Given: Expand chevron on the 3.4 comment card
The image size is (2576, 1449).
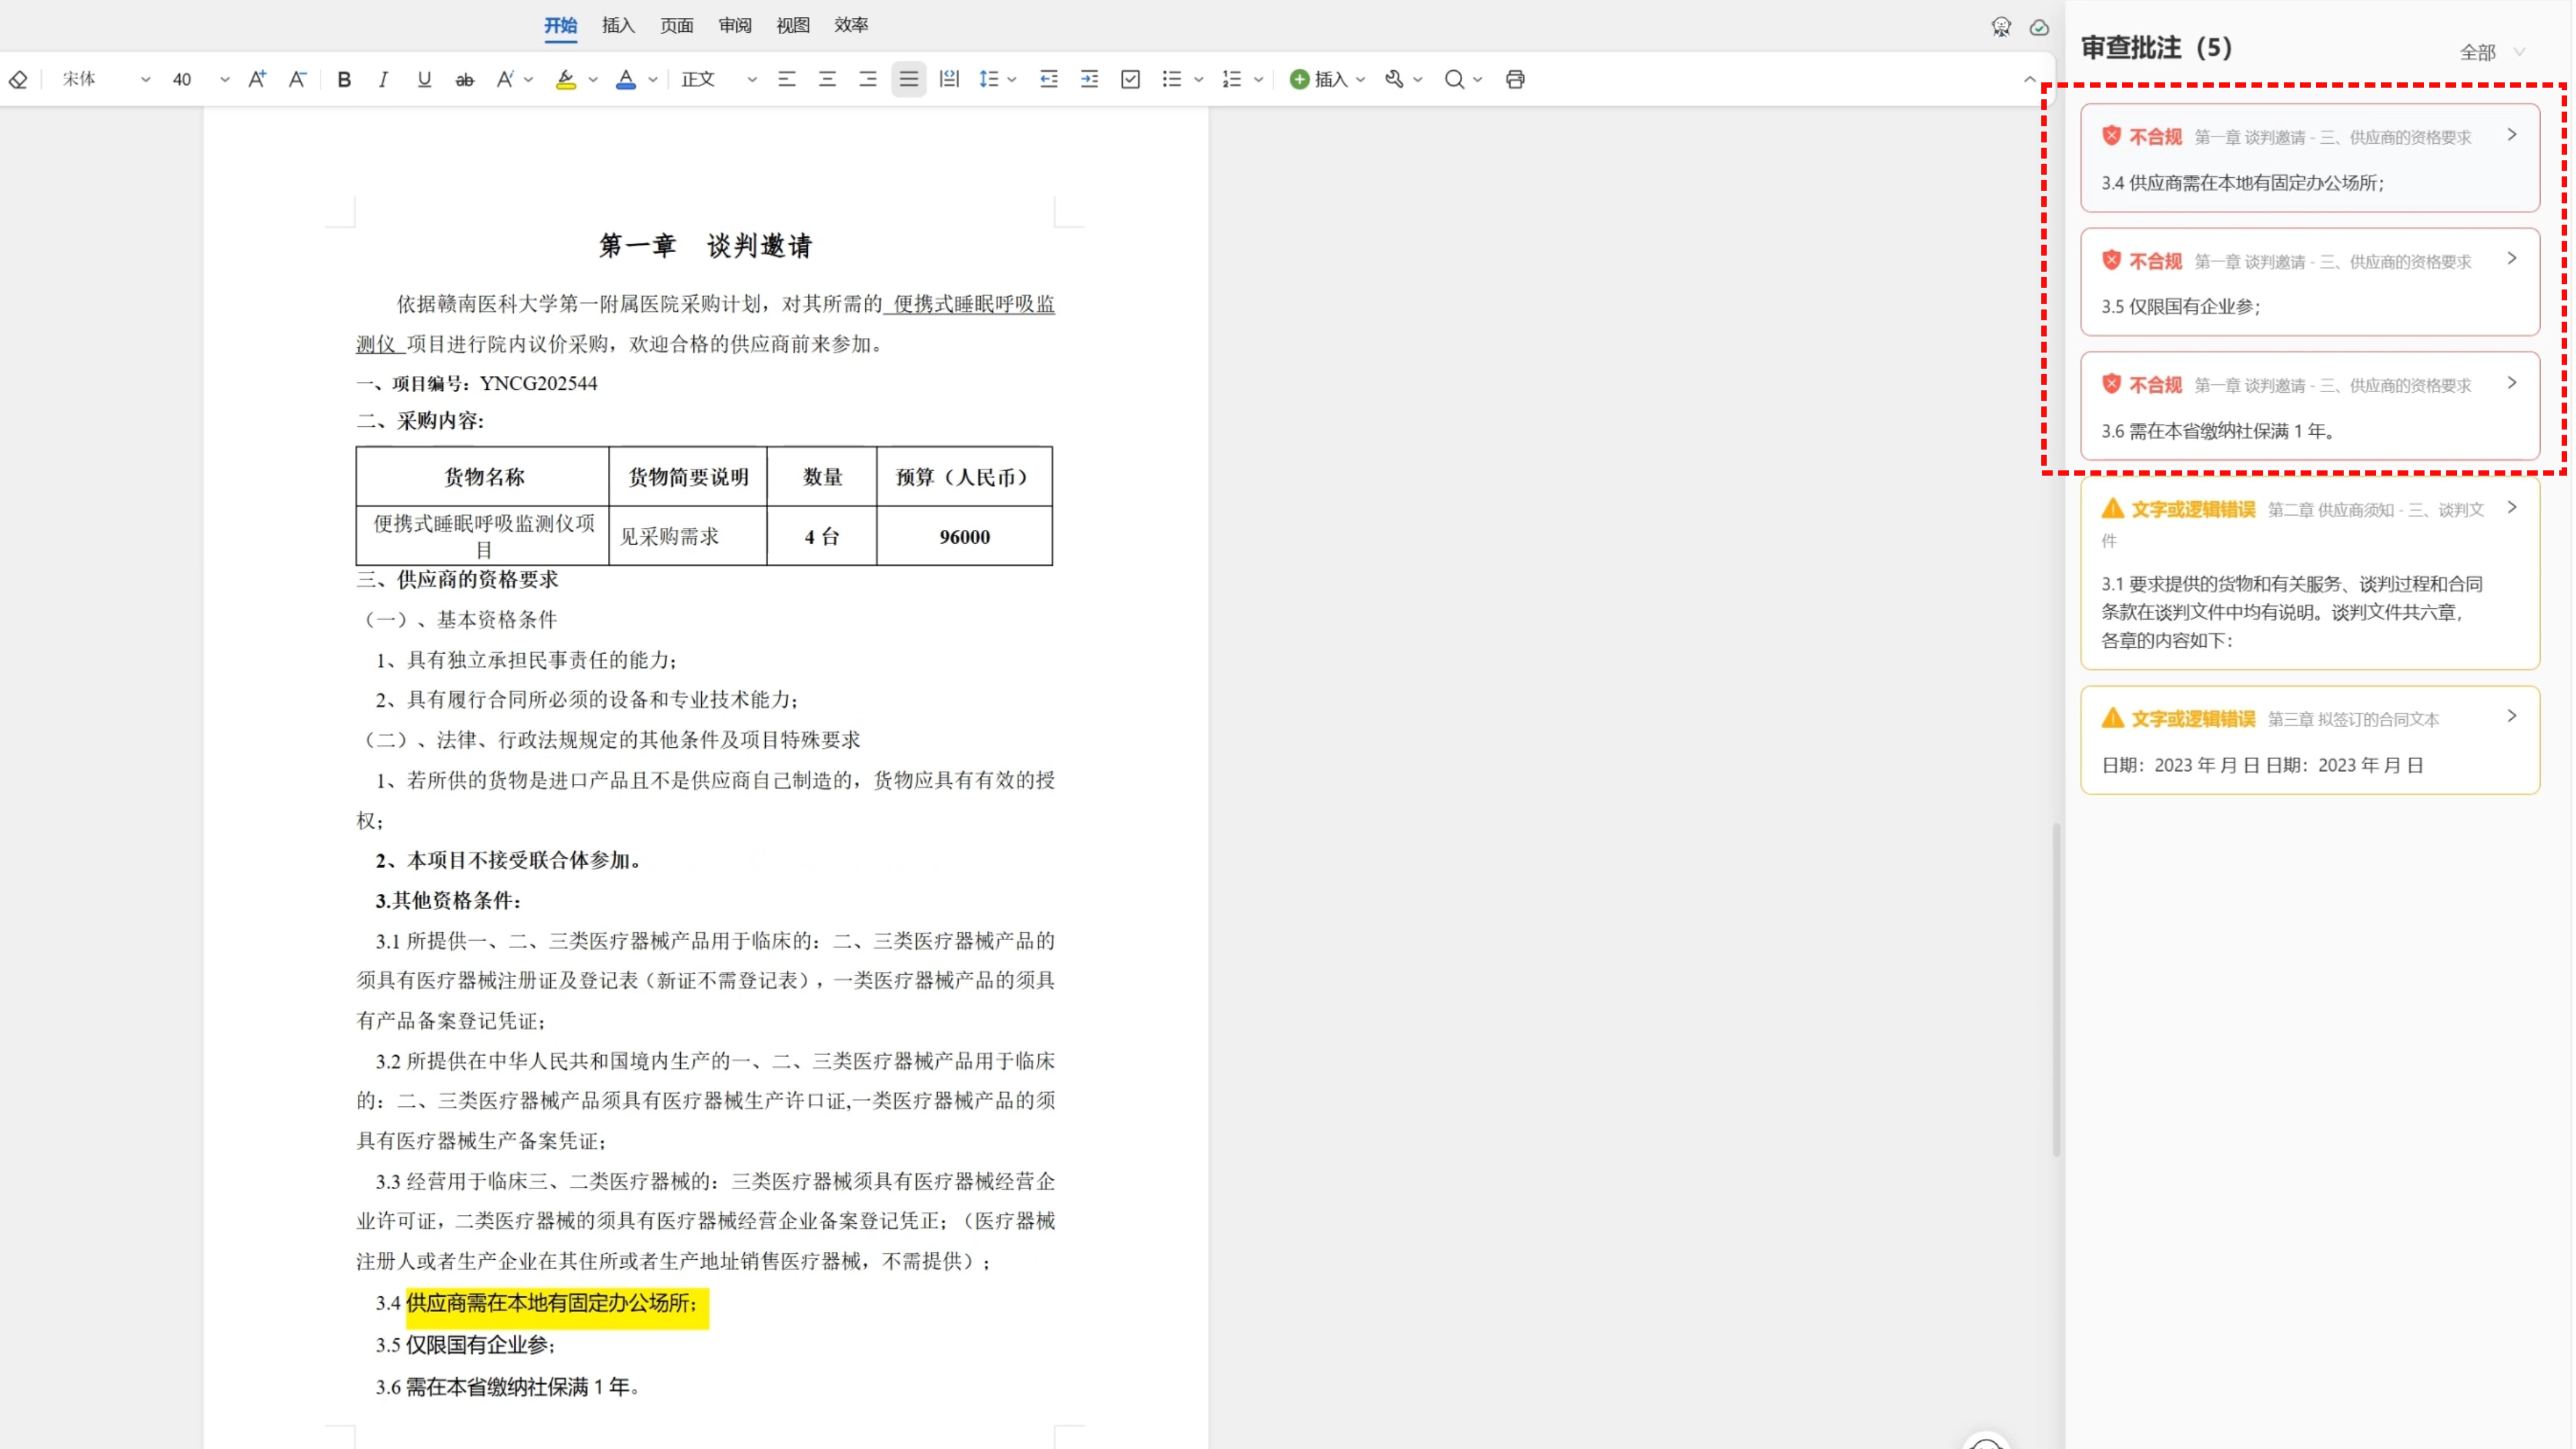Looking at the screenshot, I should click(x=2511, y=135).
